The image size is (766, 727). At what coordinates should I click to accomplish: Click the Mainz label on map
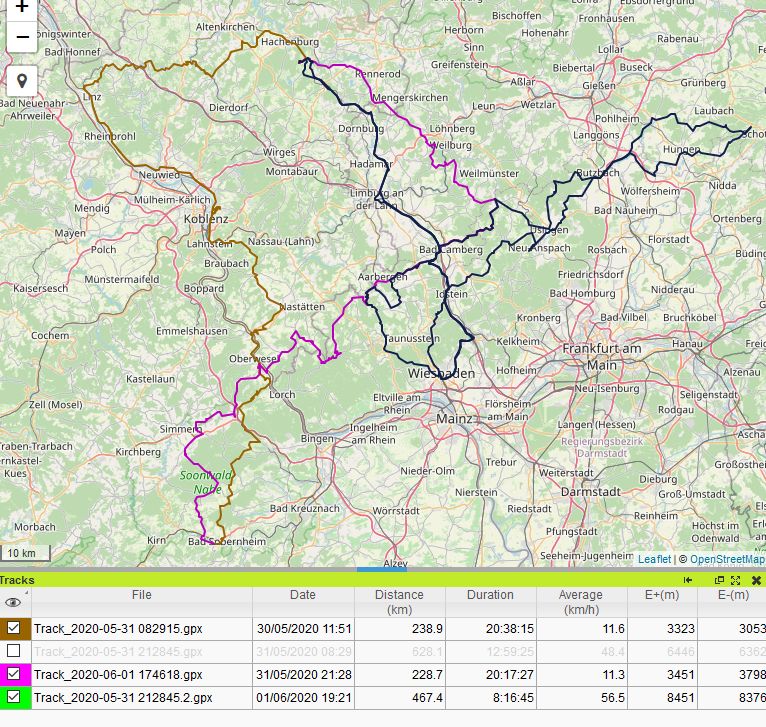[454, 419]
